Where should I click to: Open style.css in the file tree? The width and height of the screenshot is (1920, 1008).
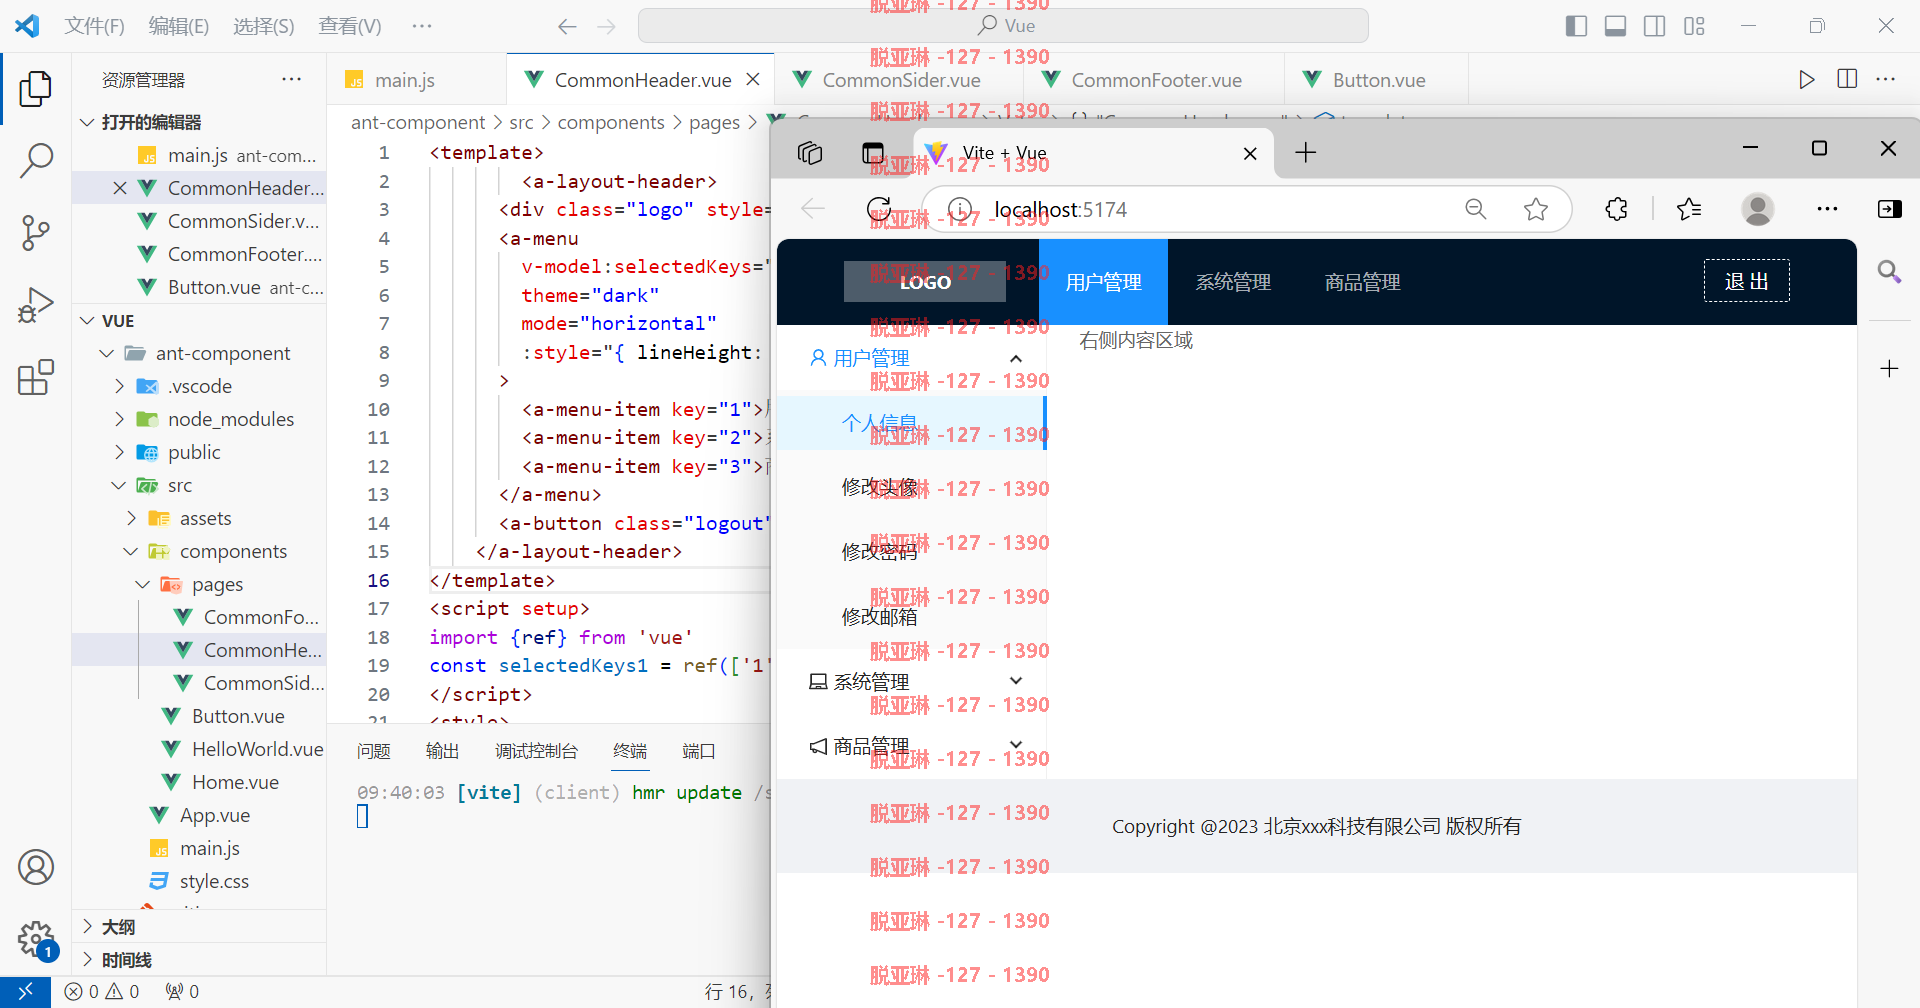(214, 881)
